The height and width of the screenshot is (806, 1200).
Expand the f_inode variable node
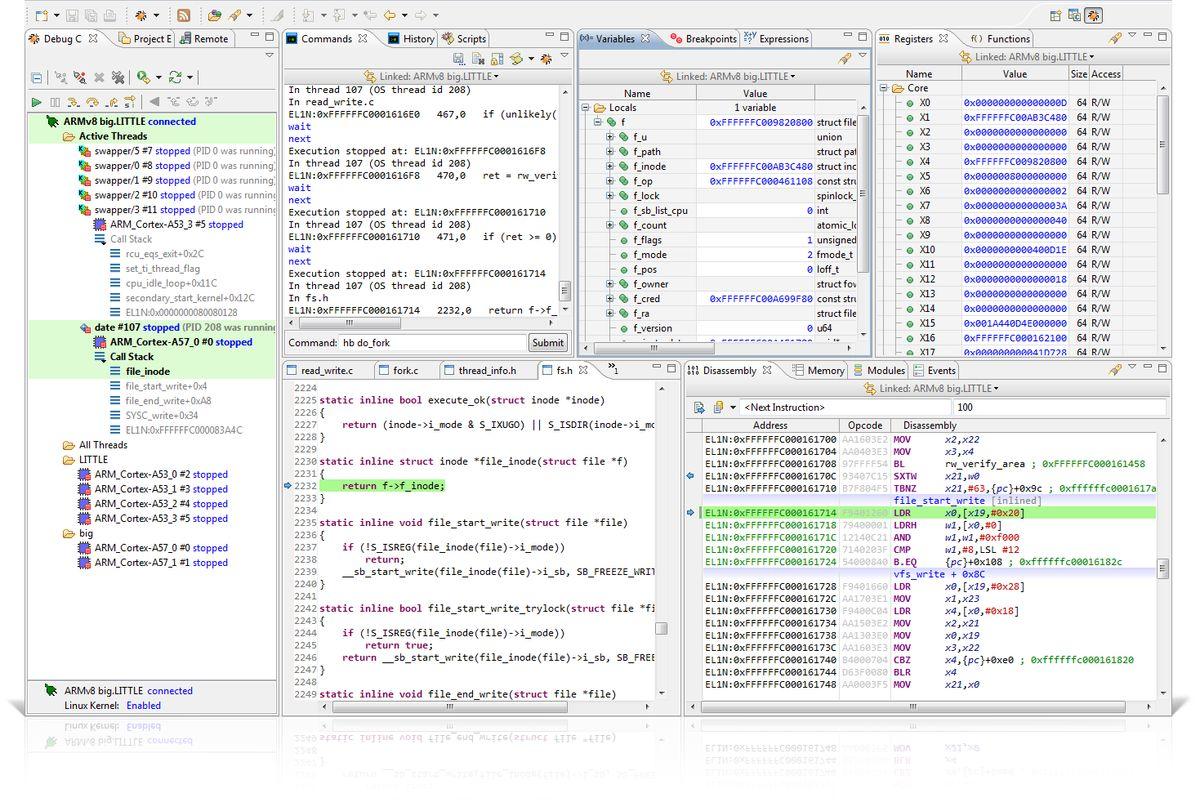(610, 167)
